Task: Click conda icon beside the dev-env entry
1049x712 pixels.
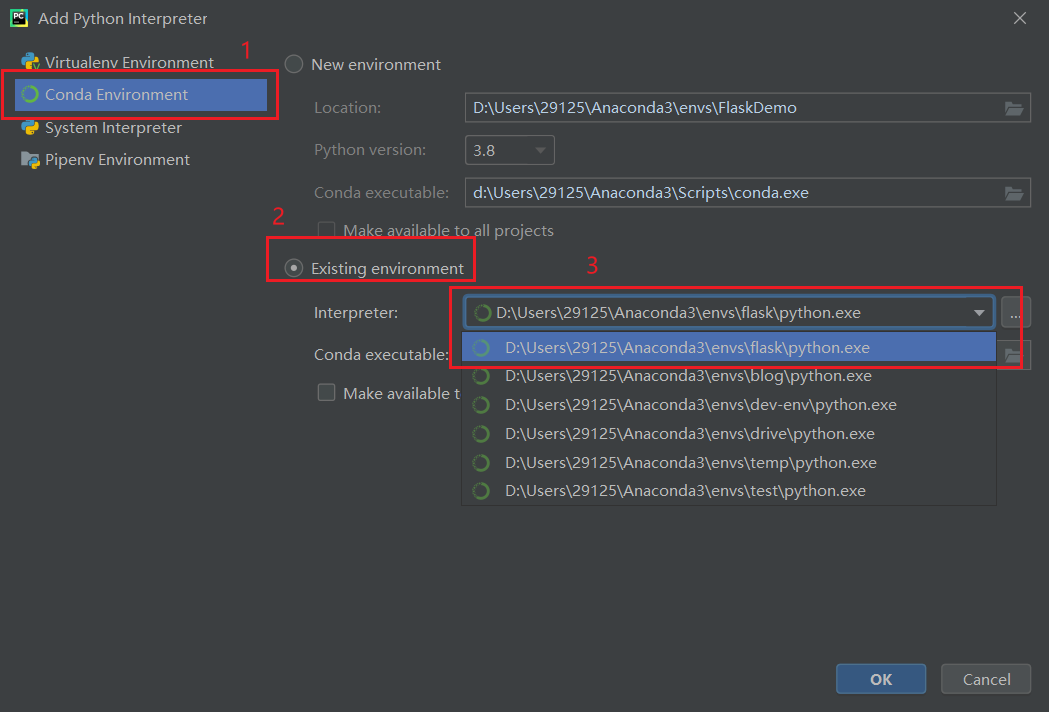Action: (x=481, y=405)
